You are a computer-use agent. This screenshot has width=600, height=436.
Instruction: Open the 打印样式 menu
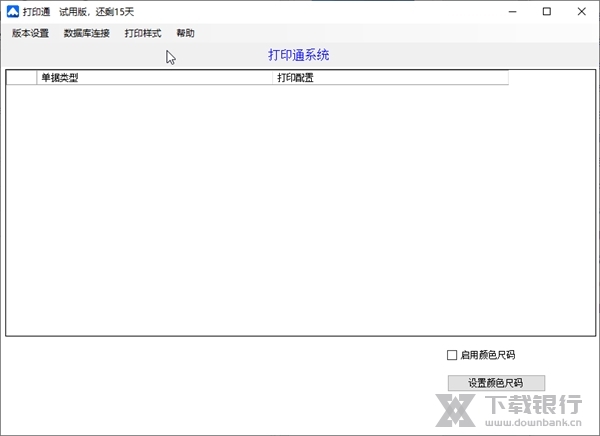click(143, 33)
